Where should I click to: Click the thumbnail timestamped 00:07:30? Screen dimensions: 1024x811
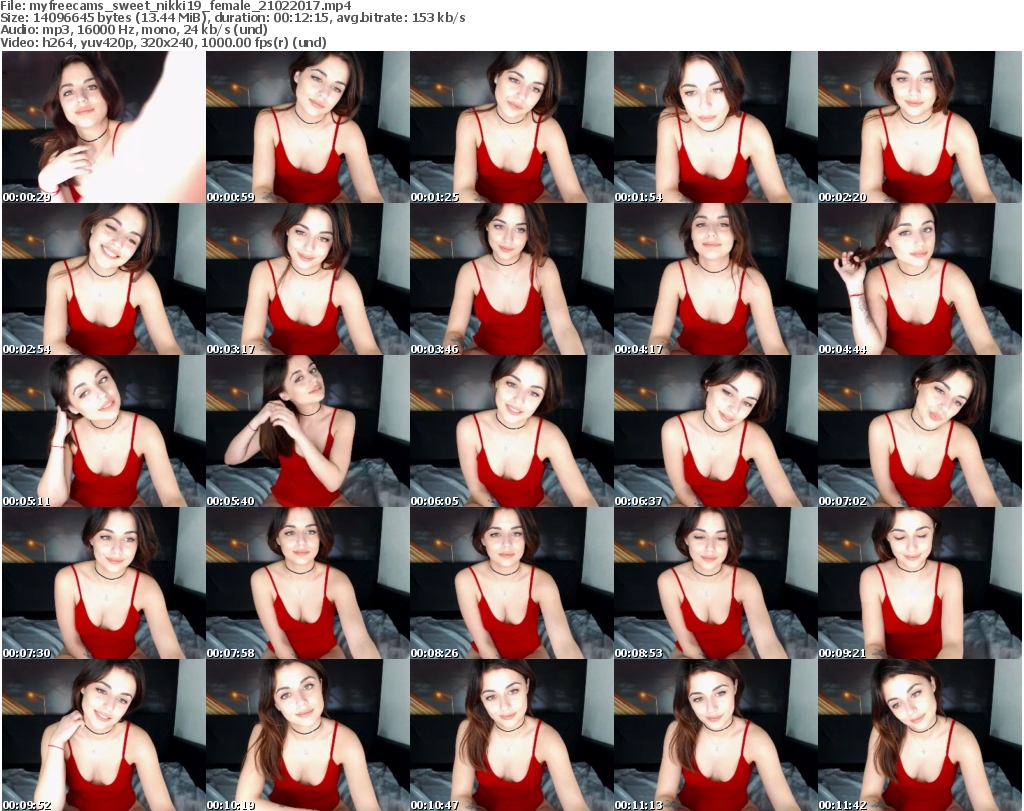click(x=104, y=583)
